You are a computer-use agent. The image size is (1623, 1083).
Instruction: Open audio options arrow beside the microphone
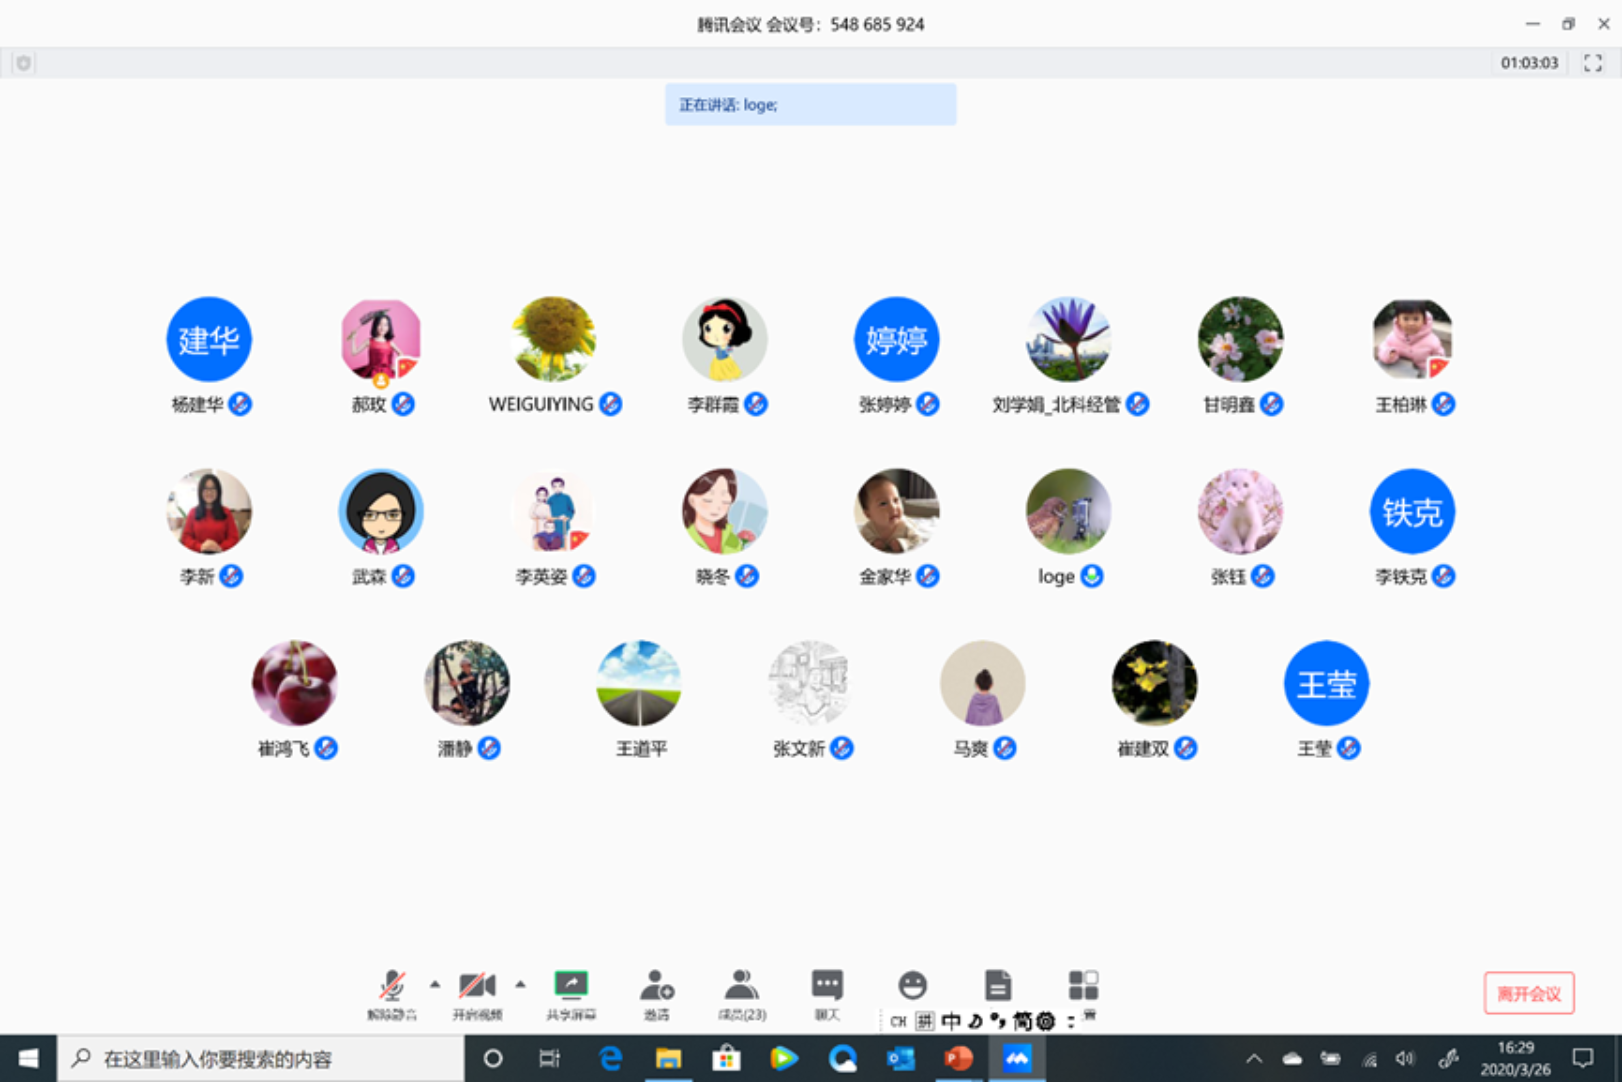click(x=435, y=984)
